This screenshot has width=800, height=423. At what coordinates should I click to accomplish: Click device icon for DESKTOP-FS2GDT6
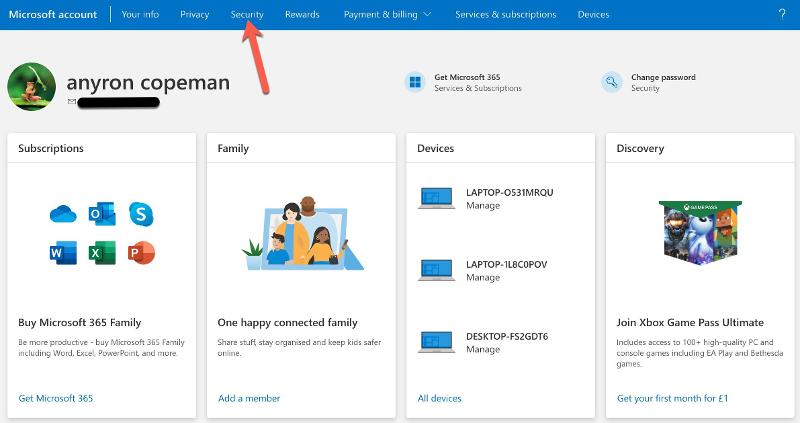click(x=437, y=342)
